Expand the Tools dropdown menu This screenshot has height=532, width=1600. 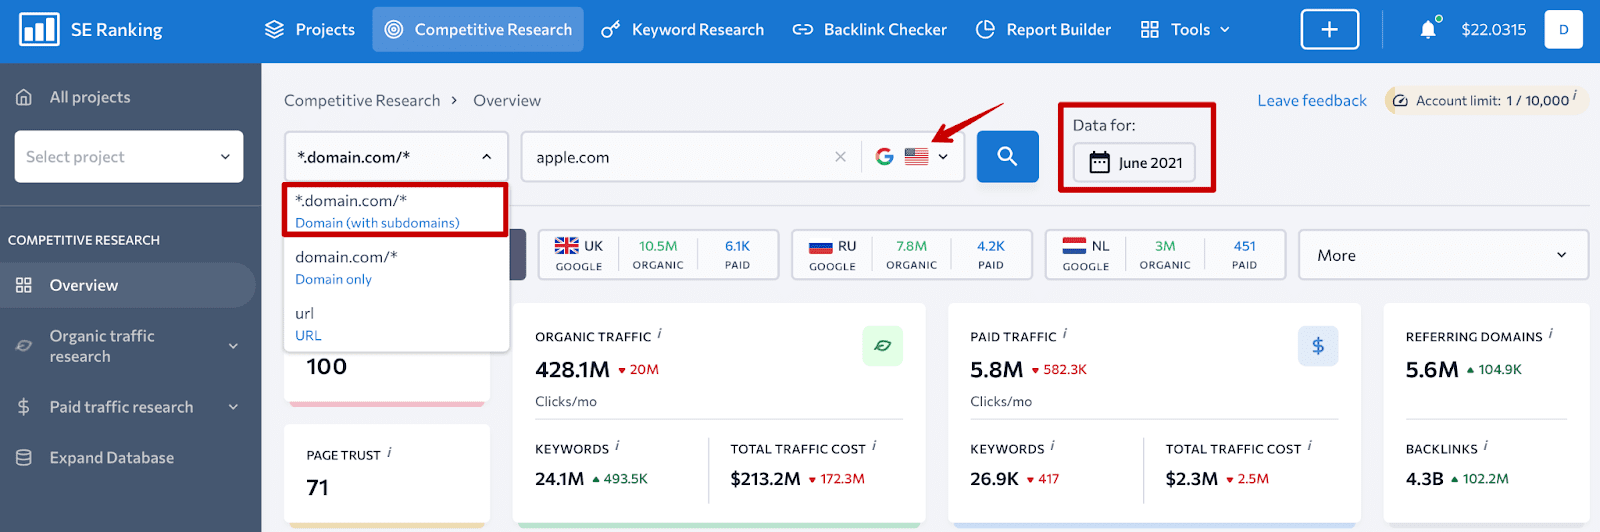1185,30
